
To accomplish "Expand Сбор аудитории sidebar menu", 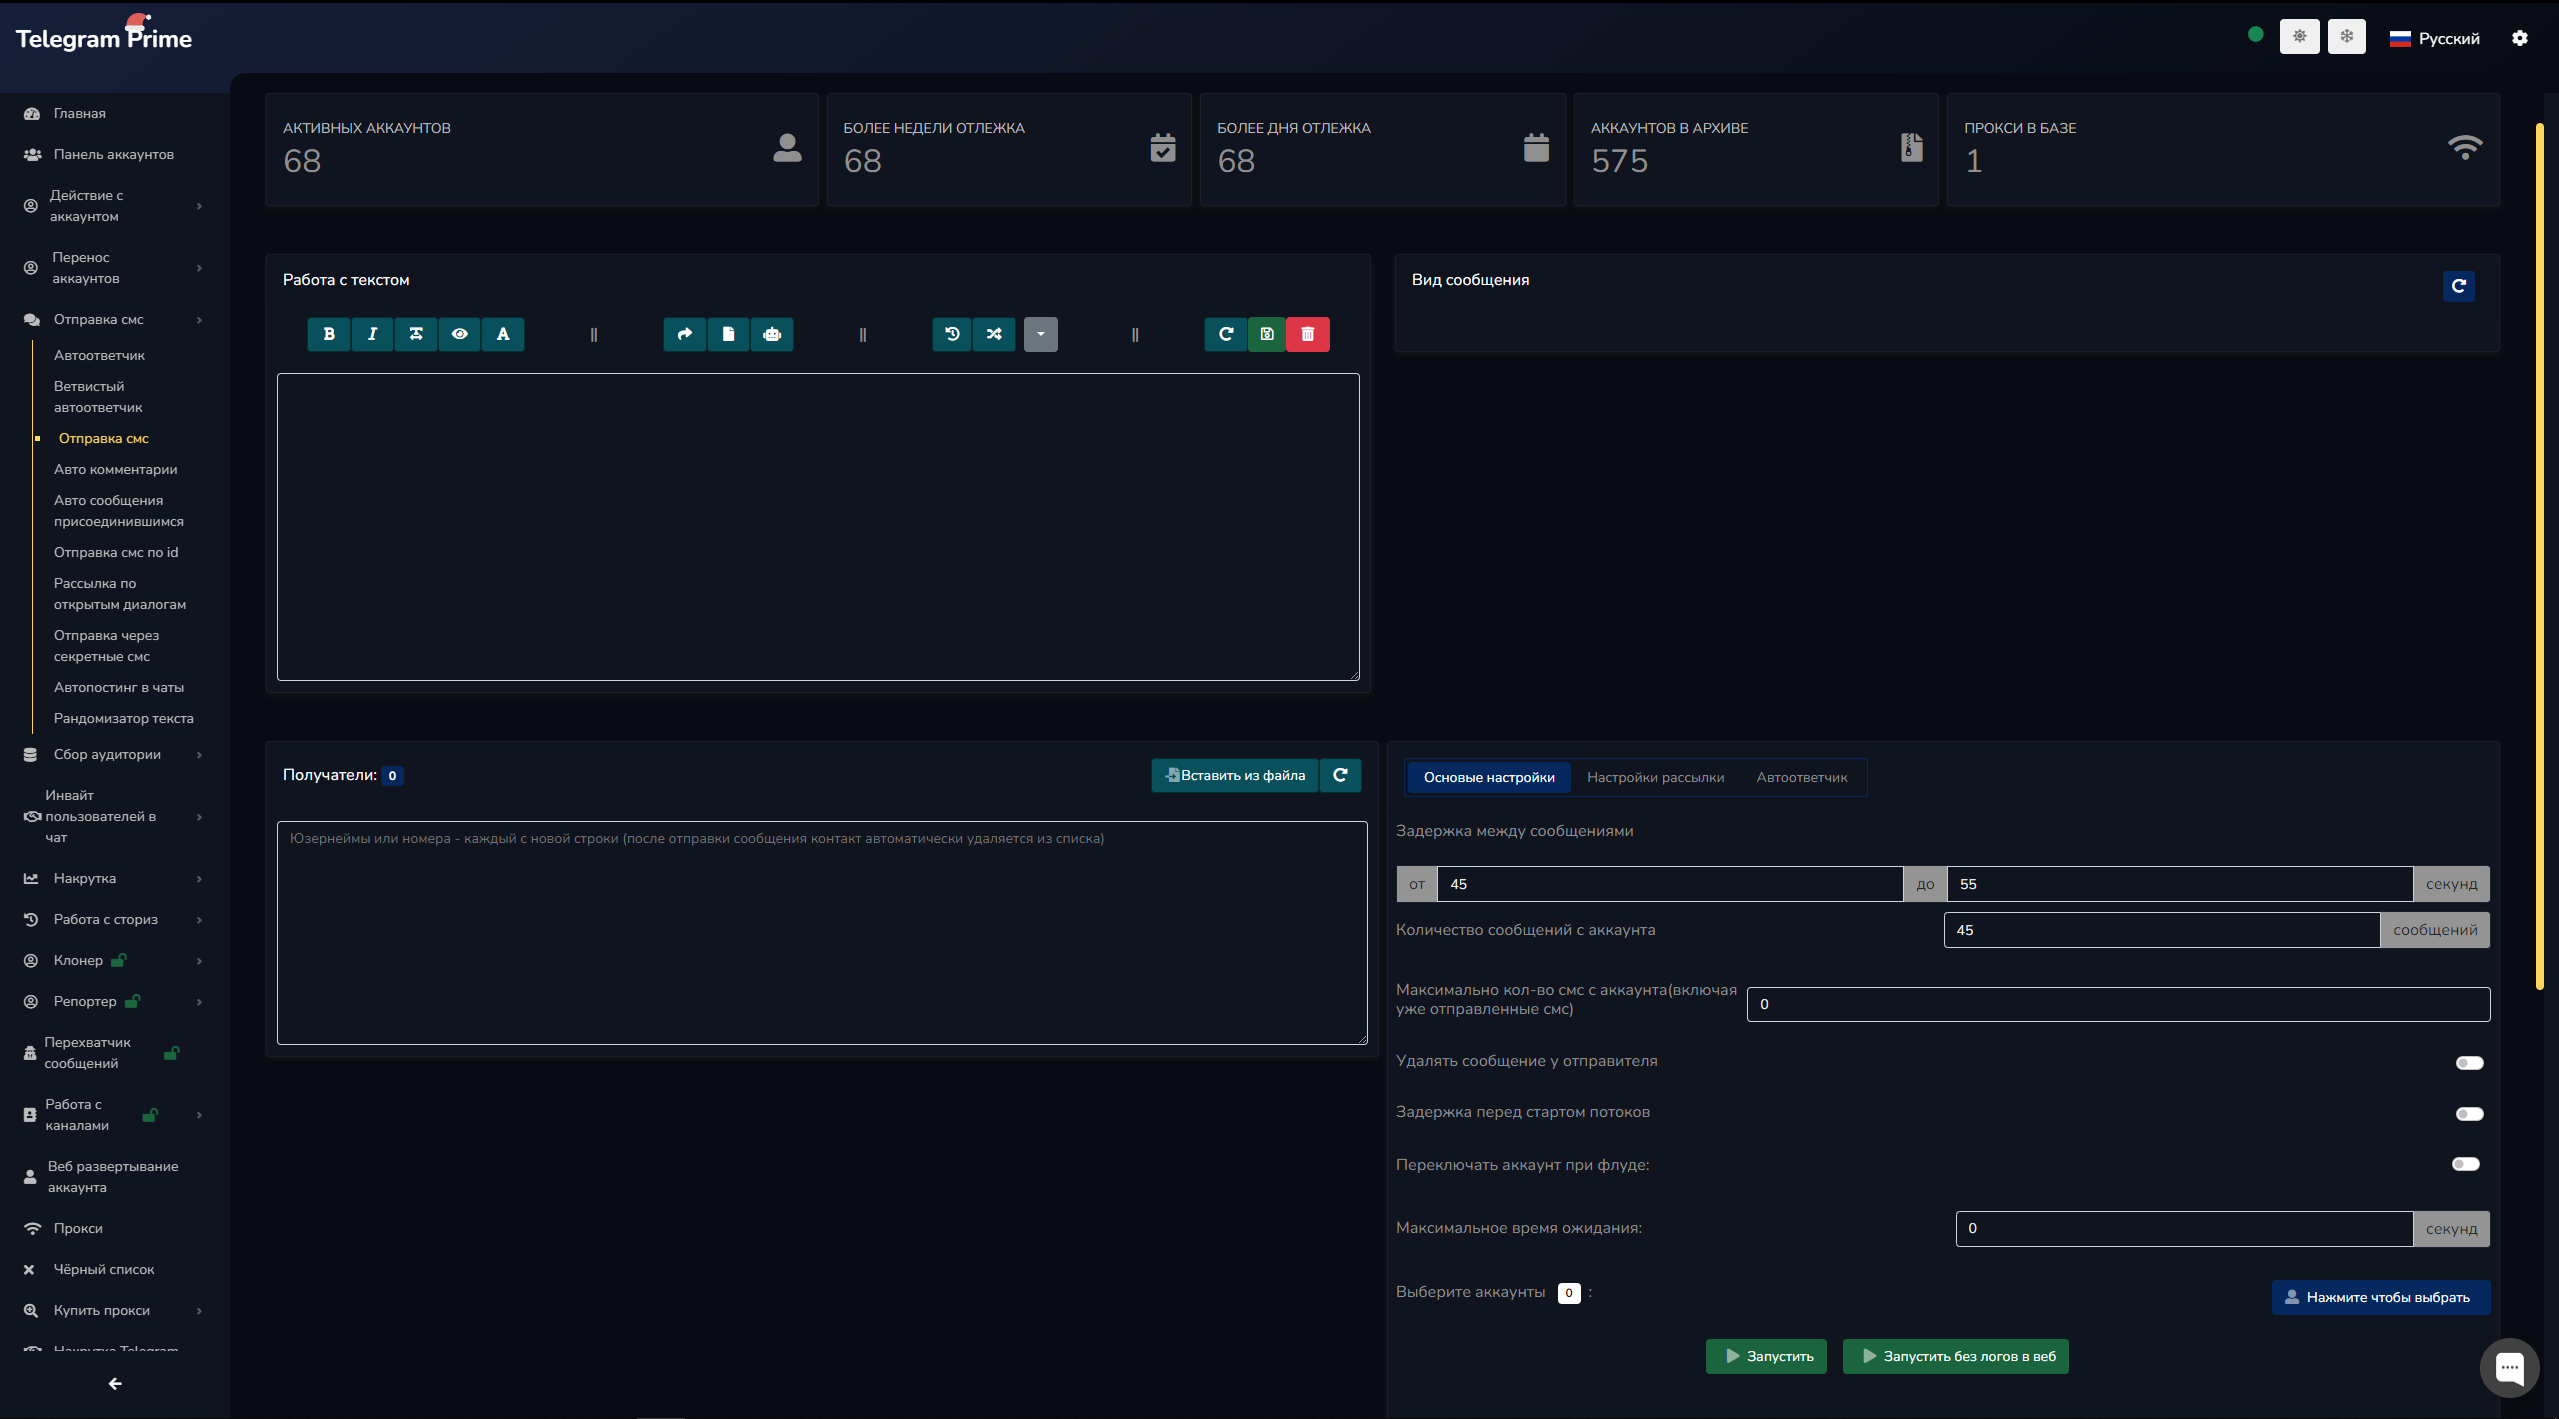I will pyautogui.click(x=108, y=754).
